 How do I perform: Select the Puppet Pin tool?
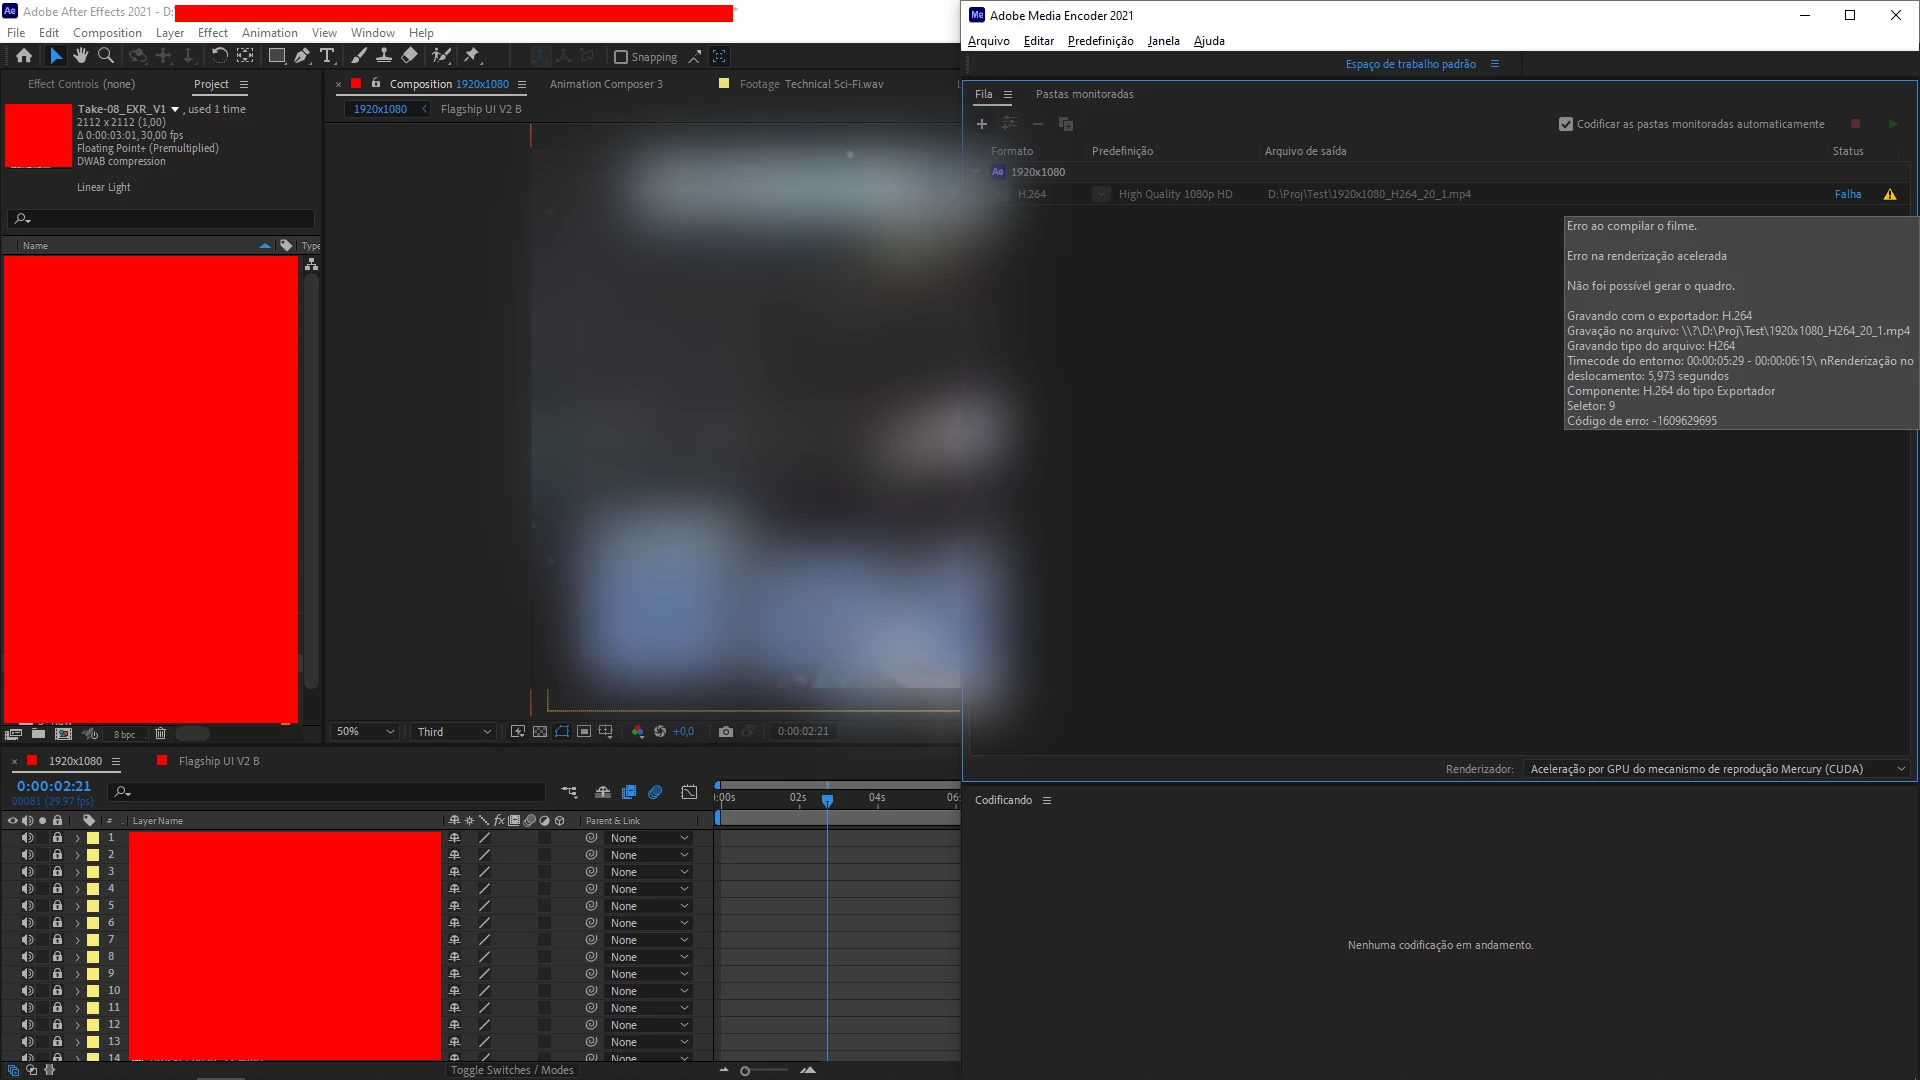[x=472, y=56]
